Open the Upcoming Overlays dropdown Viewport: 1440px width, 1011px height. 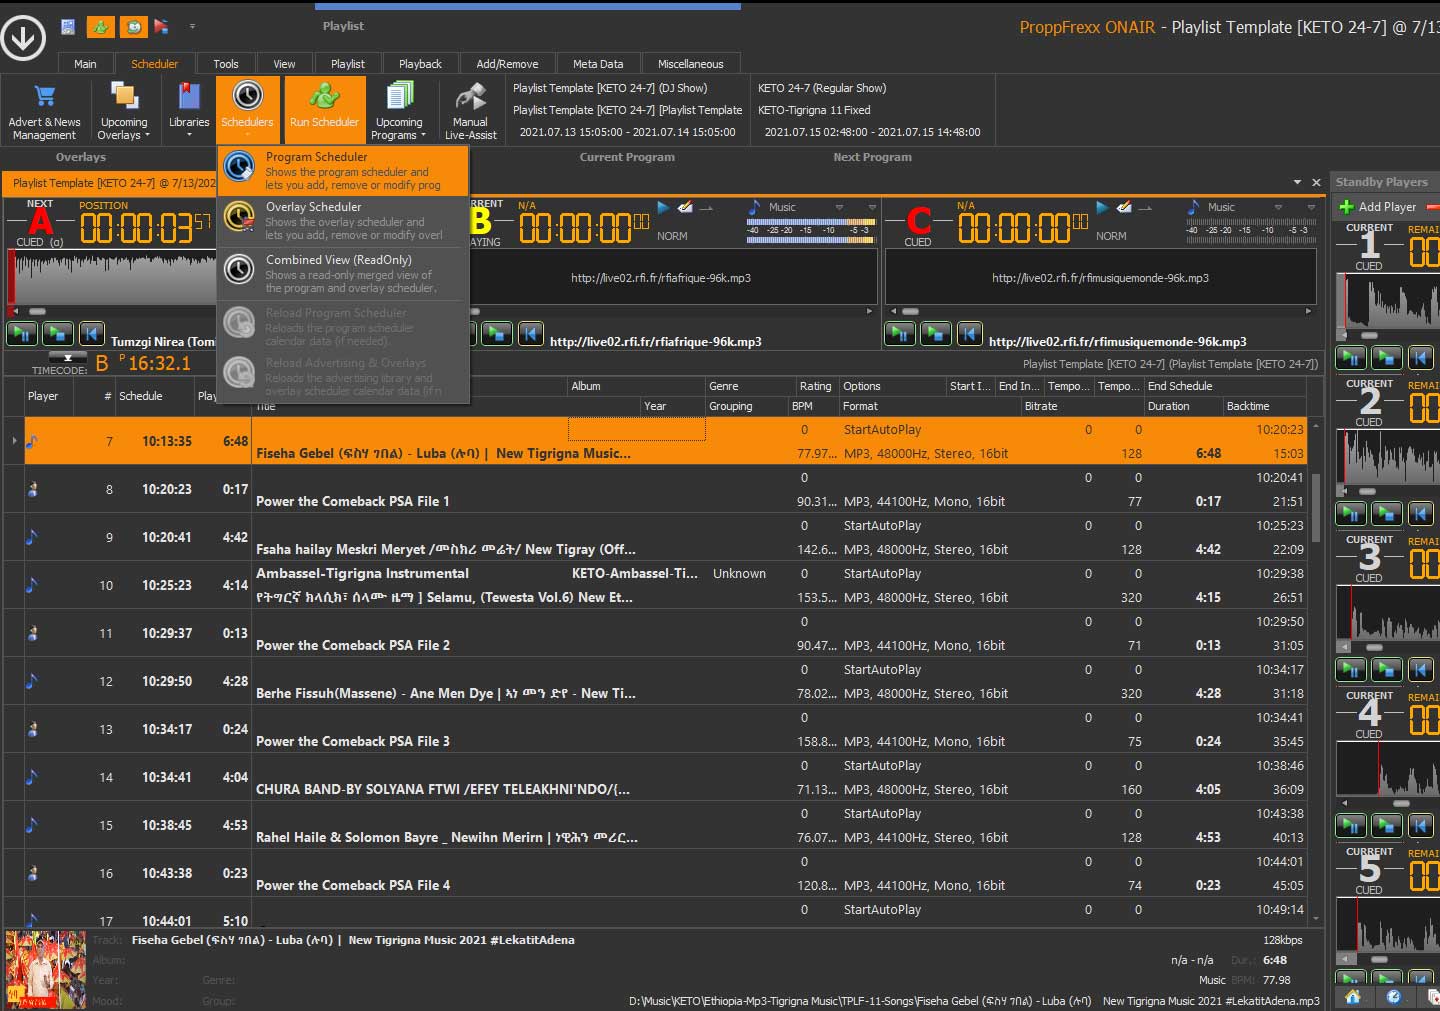pos(124,111)
